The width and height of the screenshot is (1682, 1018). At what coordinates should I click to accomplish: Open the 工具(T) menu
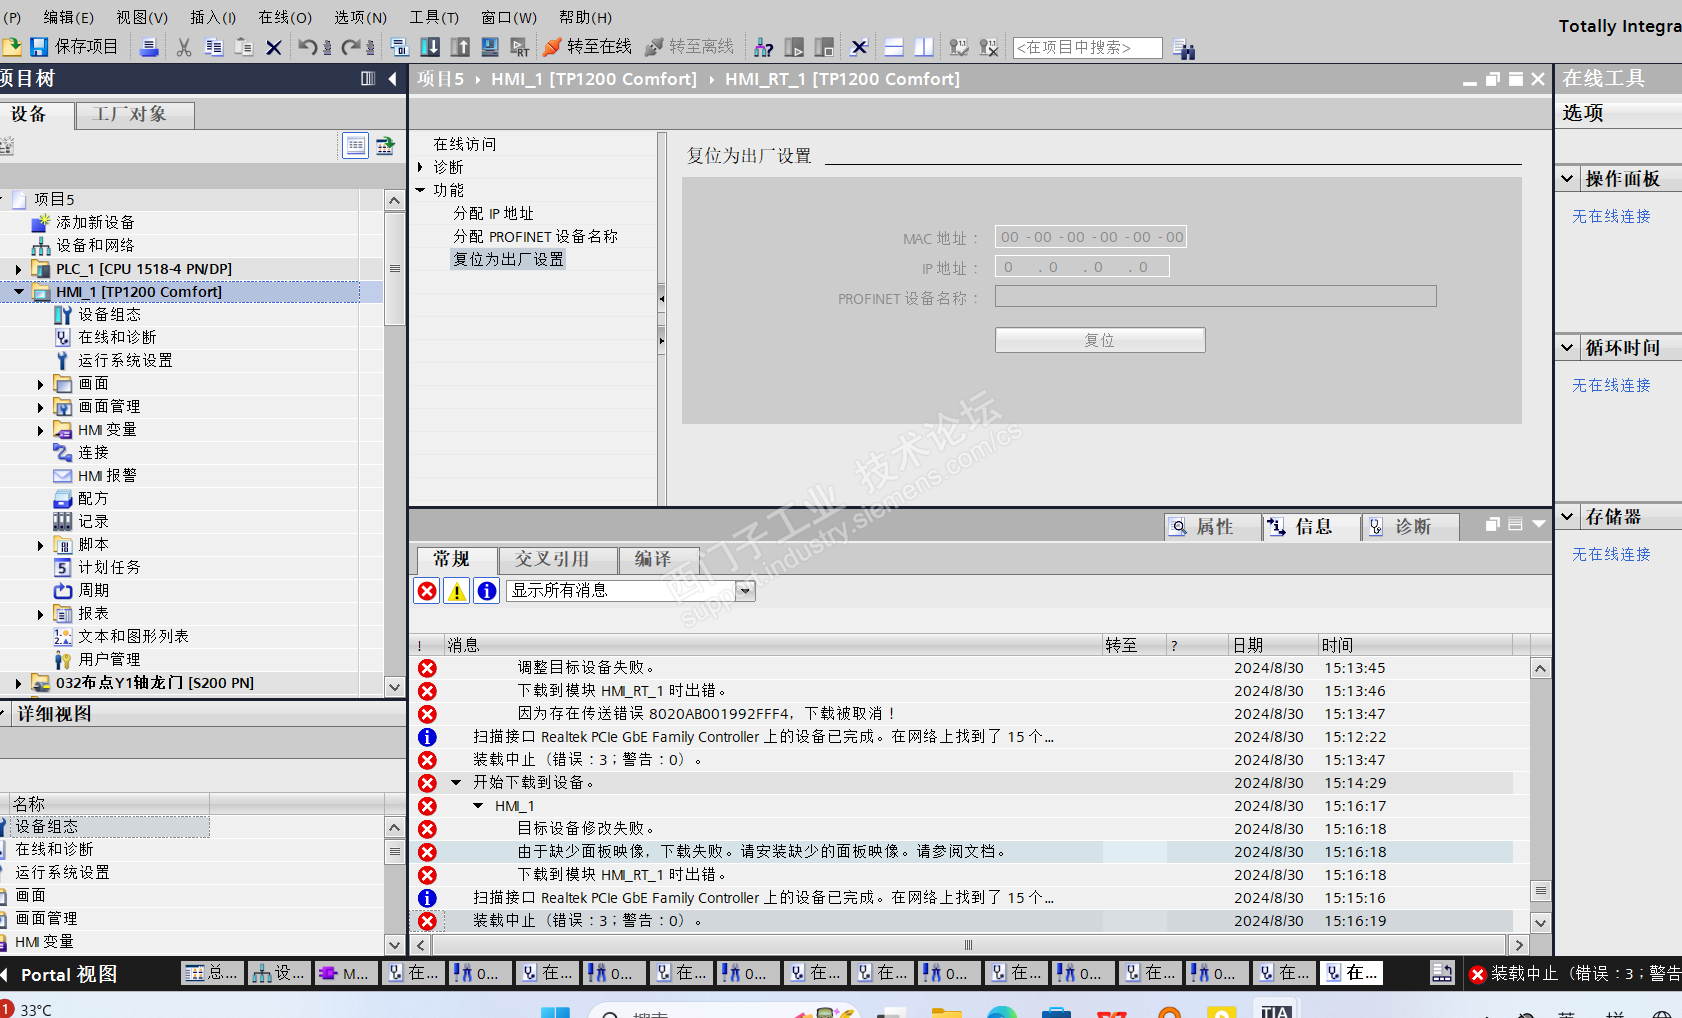(434, 17)
